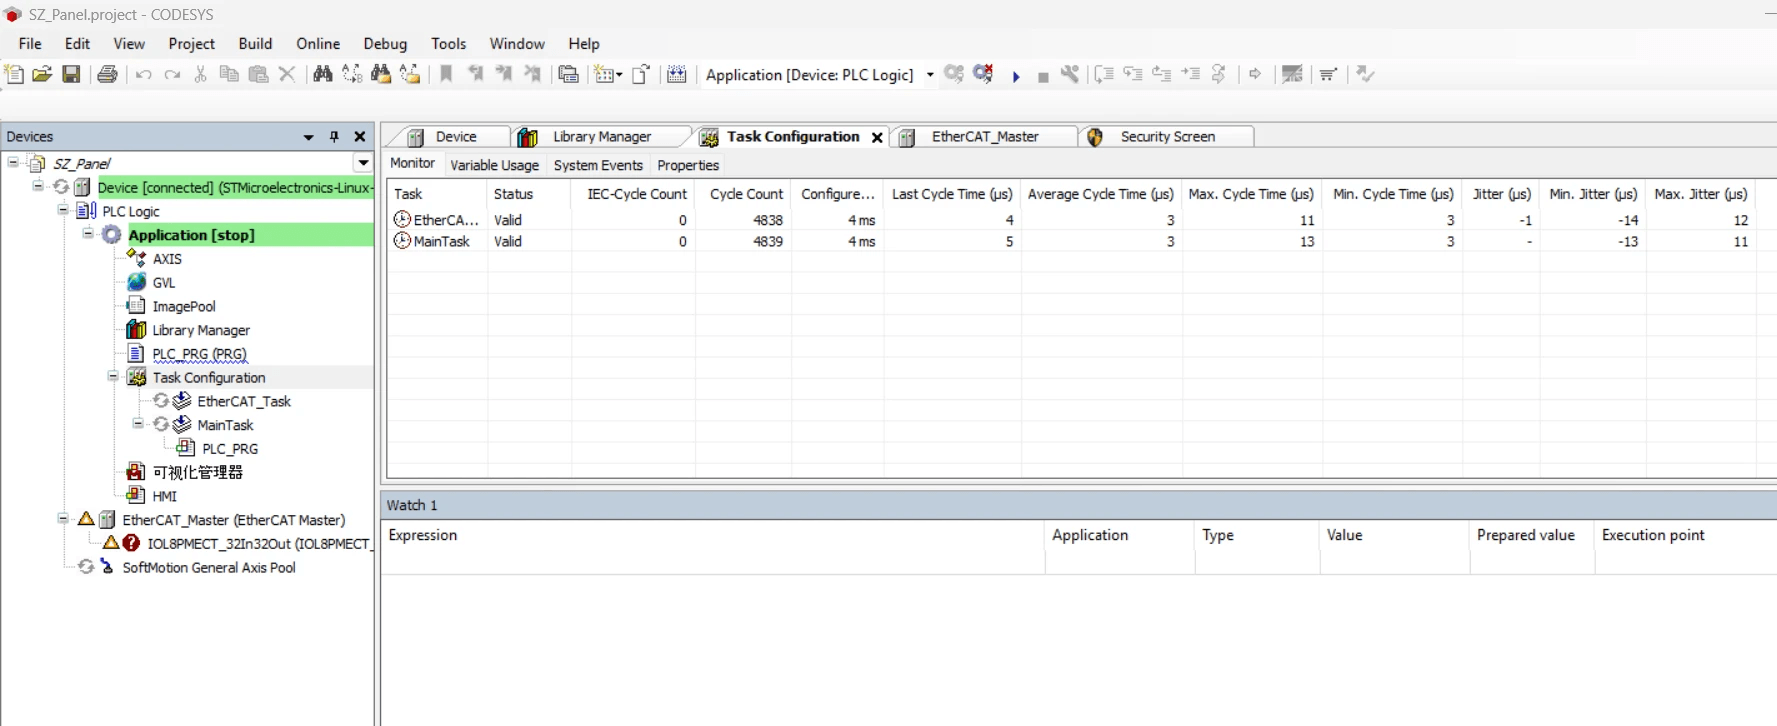This screenshot has width=1777, height=726.
Task: Collapse the PLC Logic node
Action: [x=63, y=210]
